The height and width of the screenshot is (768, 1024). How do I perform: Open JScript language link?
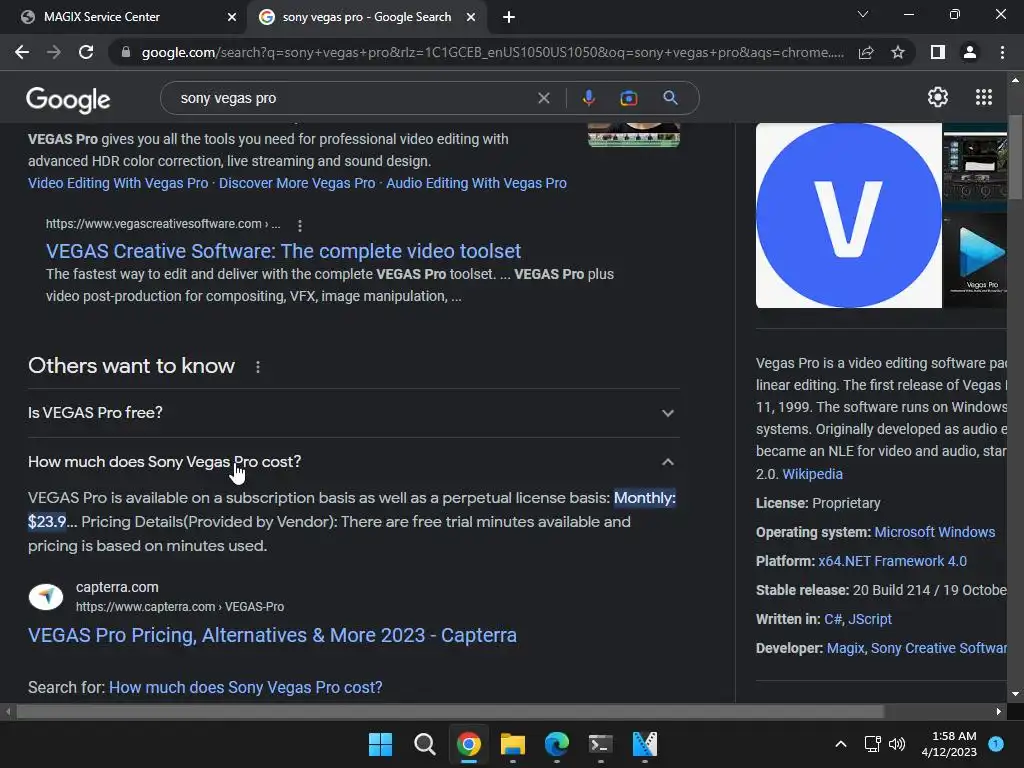pos(870,619)
